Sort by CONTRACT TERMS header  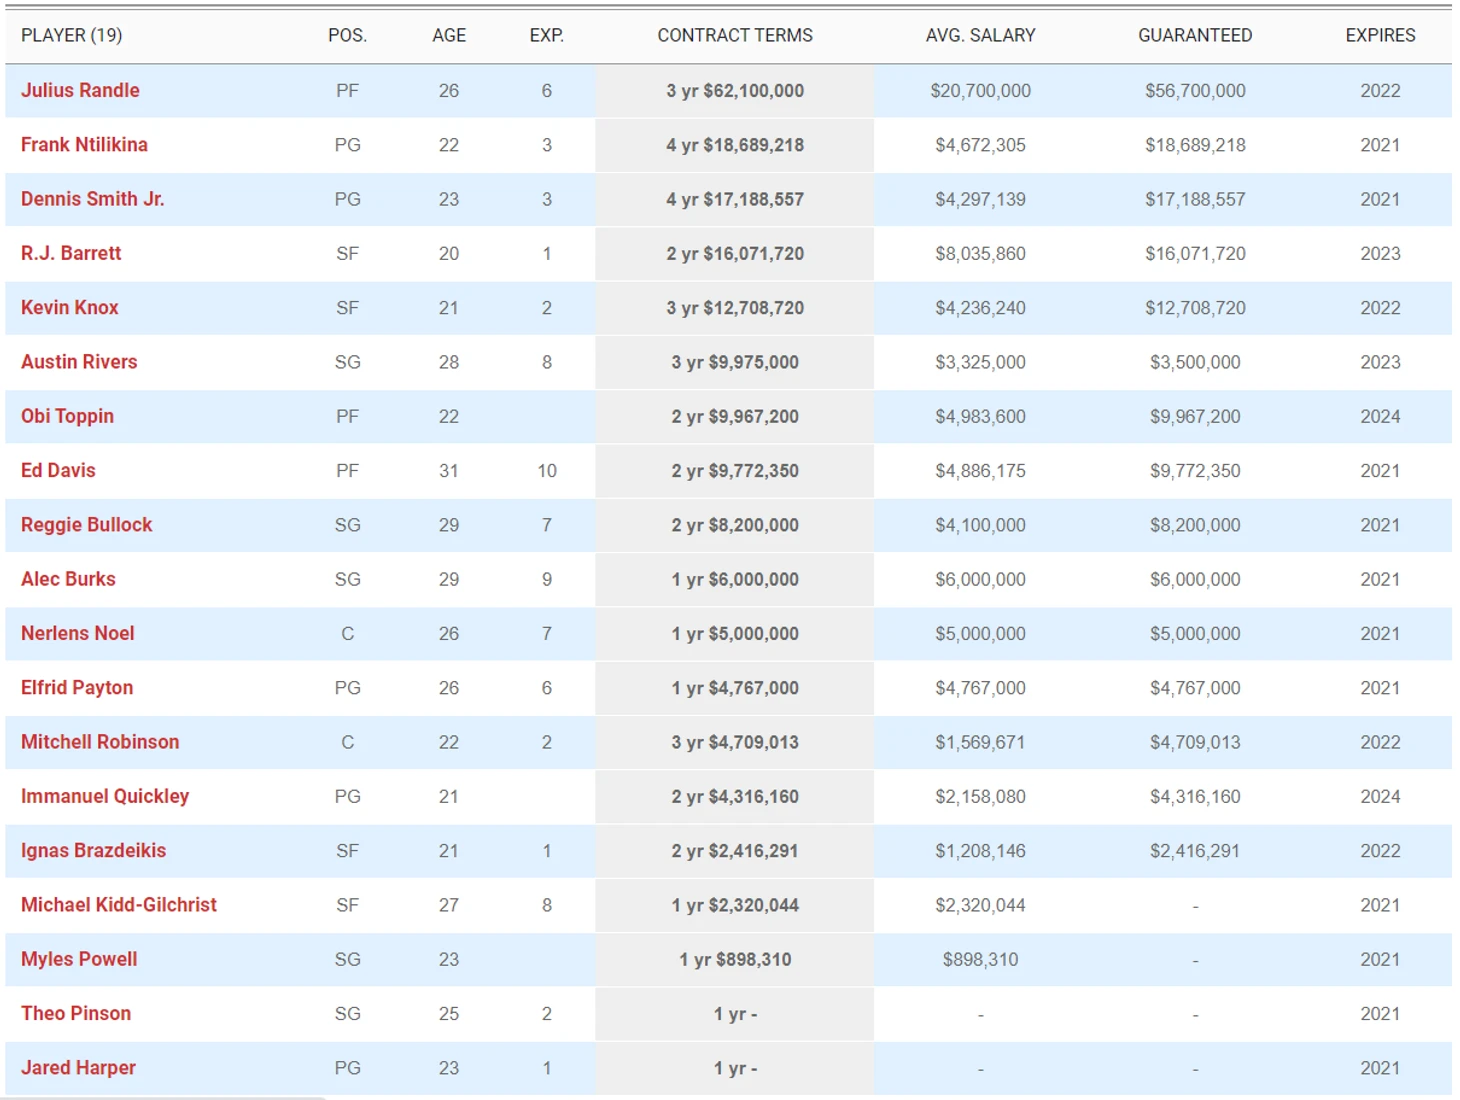click(735, 35)
